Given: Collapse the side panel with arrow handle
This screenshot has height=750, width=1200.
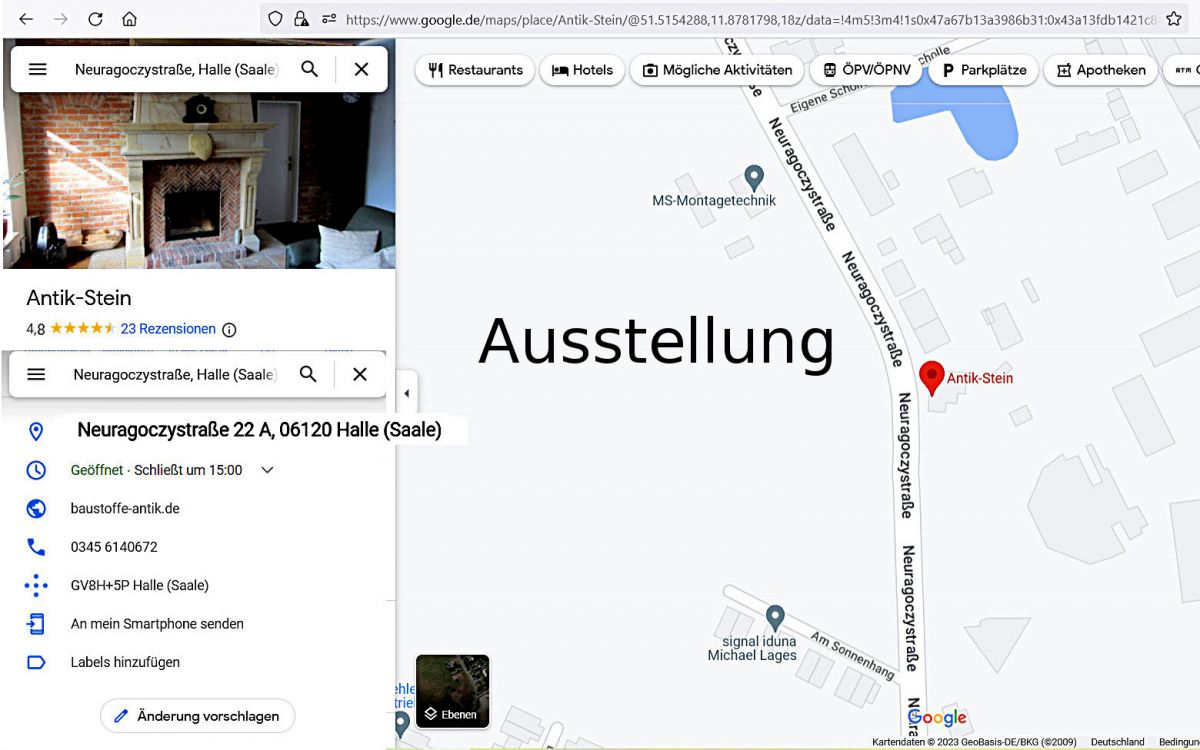Looking at the screenshot, I should [407, 393].
